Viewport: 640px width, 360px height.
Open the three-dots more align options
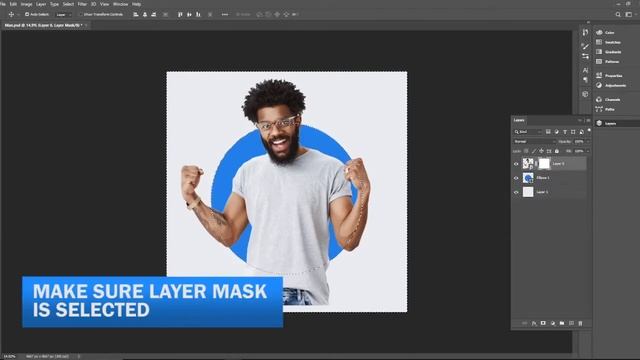click(x=225, y=14)
